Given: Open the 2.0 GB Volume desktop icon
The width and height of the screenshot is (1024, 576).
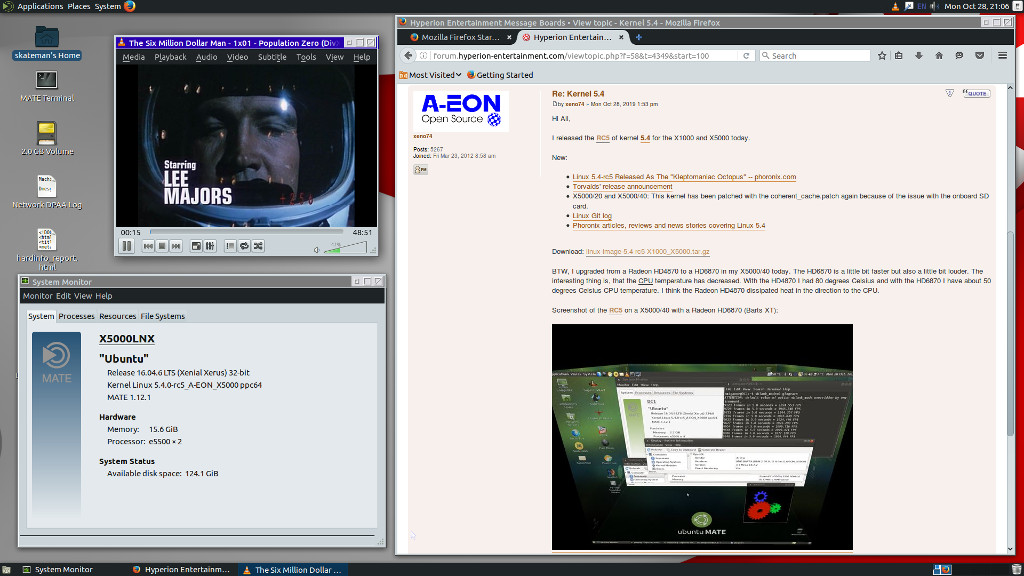Looking at the screenshot, I should tap(46, 138).
